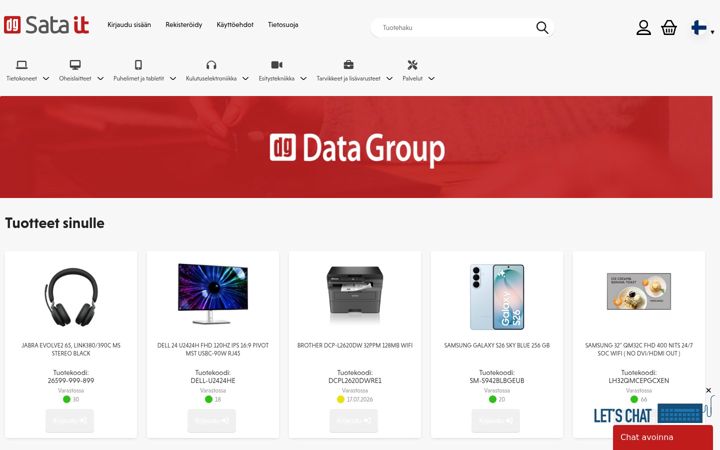Click the Chat avoinna button
Viewport: 720px width, 450px height.
point(663,438)
